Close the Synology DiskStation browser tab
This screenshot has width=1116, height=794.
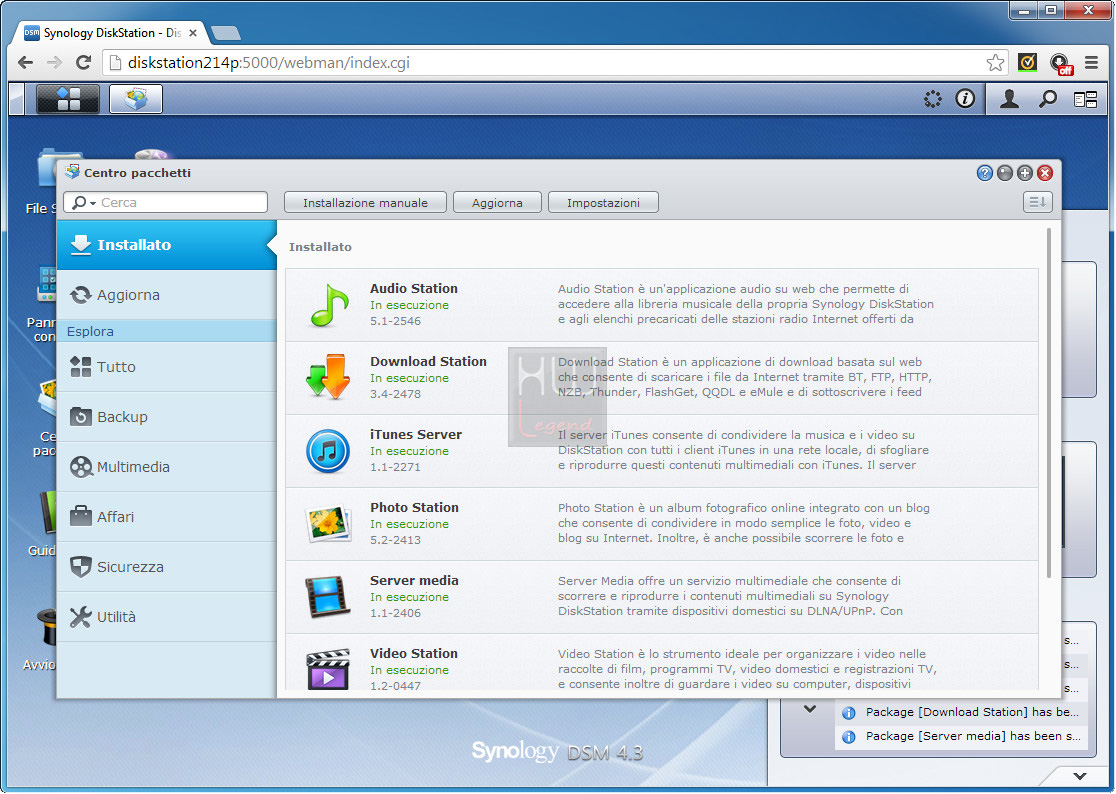pos(193,33)
